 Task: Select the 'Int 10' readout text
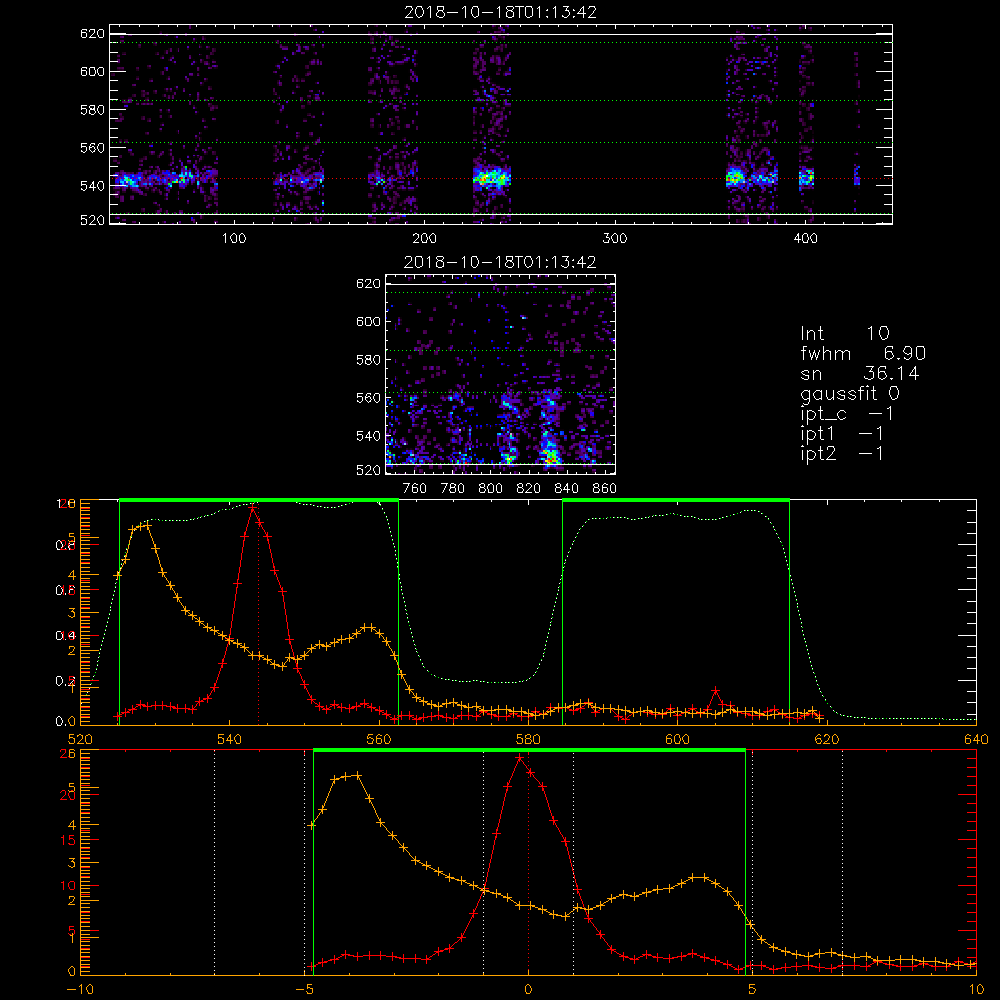tap(844, 333)
